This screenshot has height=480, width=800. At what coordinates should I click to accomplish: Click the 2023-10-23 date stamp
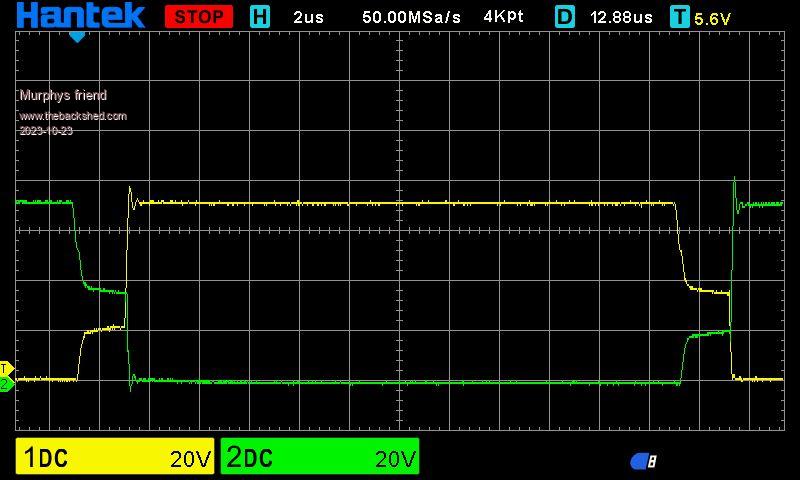tap(46, 131)
